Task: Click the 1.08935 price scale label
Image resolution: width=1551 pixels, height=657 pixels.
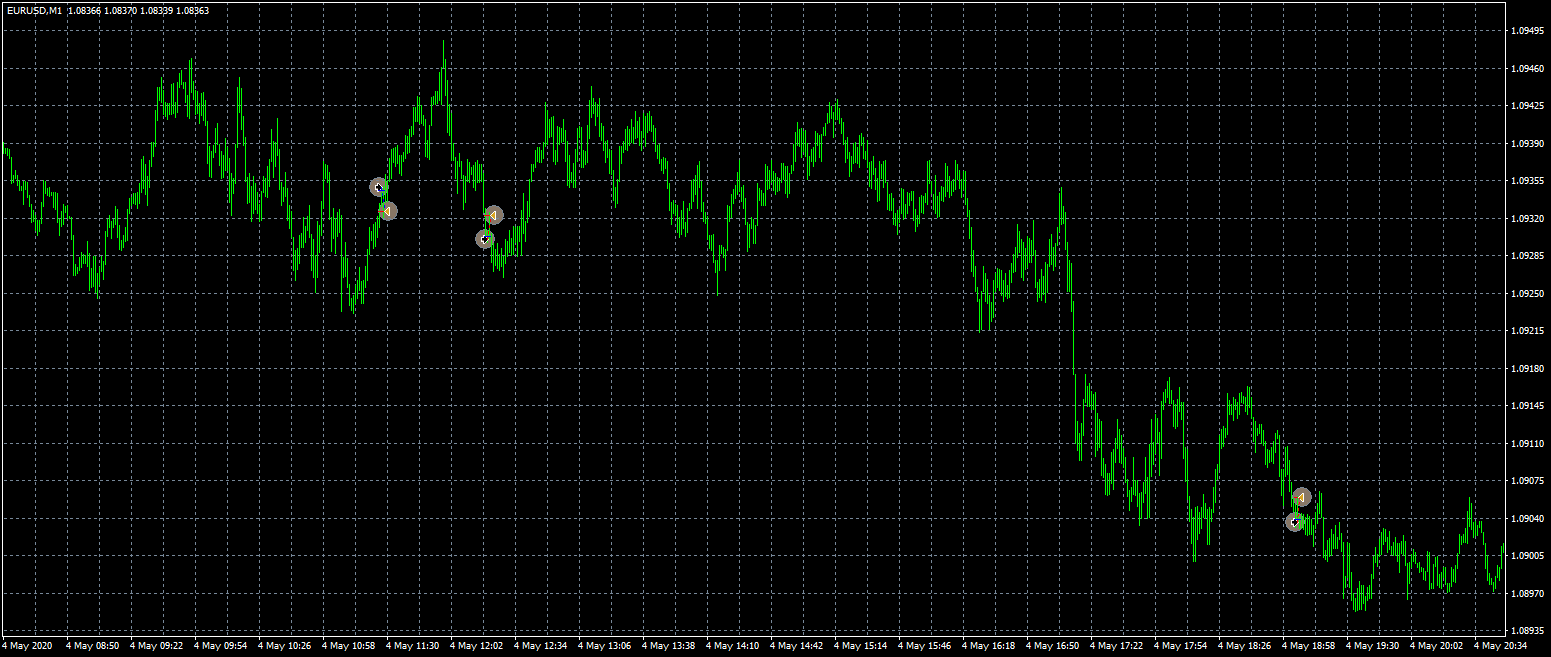Action: pos(1530,631)
